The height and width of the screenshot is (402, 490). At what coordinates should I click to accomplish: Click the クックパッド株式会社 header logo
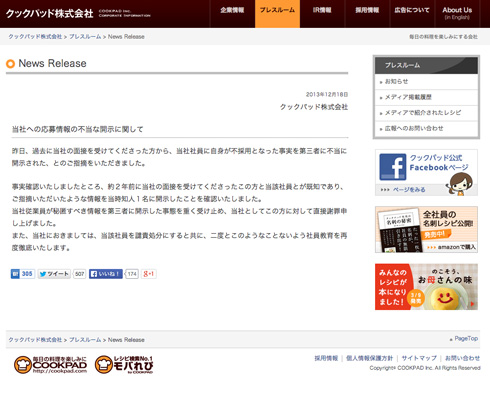(49, 14)
